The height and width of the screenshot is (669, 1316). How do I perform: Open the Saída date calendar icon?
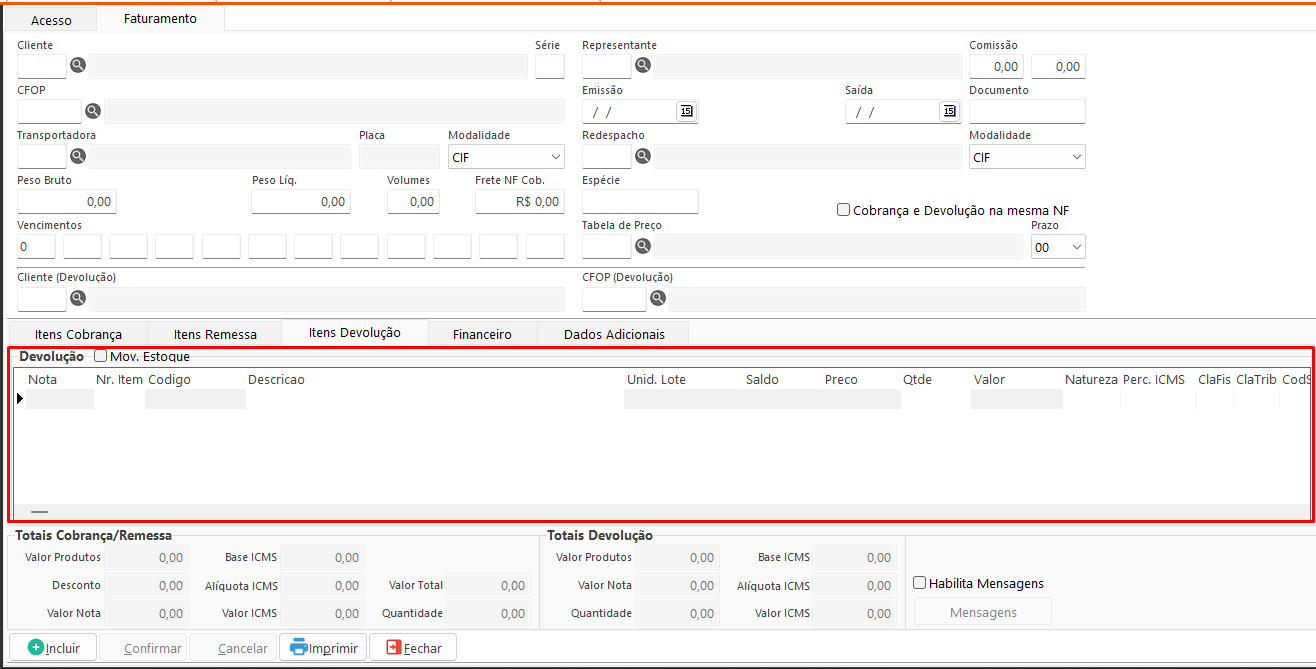point(949,111)
